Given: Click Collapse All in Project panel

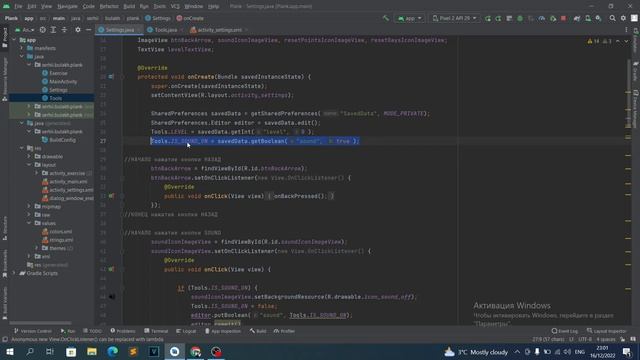Looking at the screenshot, I should tap(64, 30).
